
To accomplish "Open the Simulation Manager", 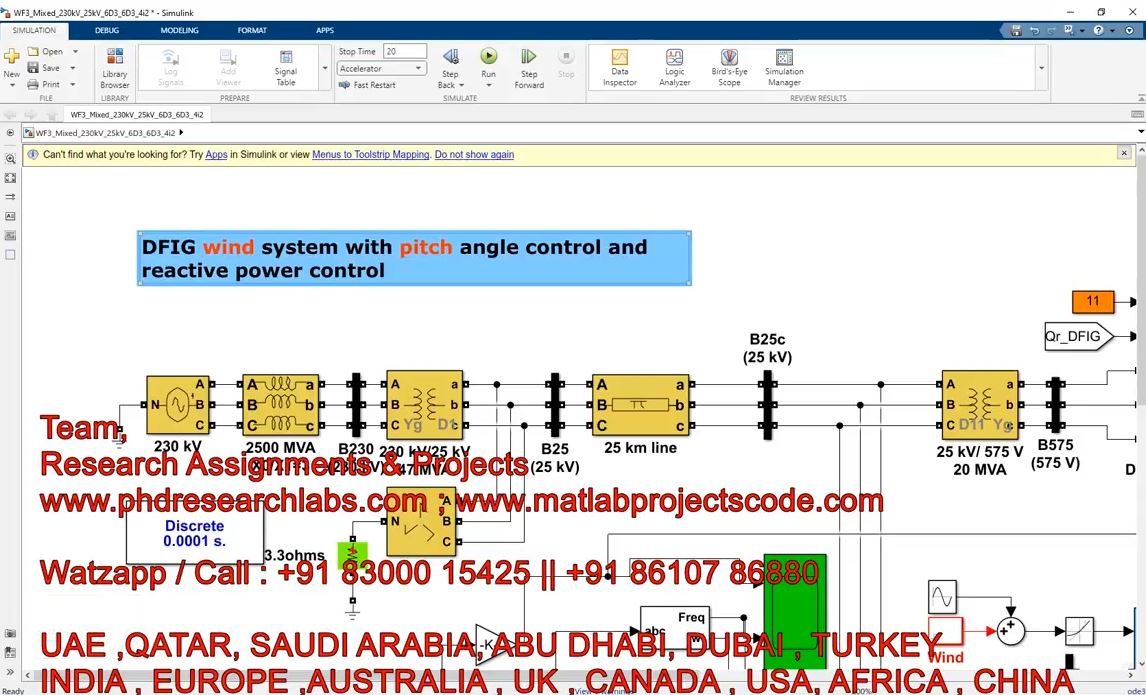I will (x=784, y=67).
